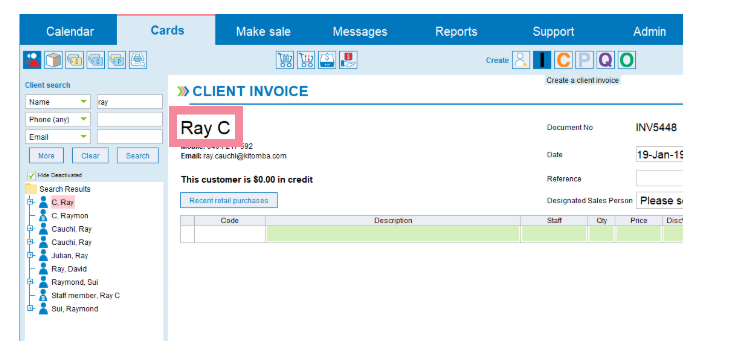Viewport: 750px width, 363px height.
Task: Click document number INV5448
Action: 656,128
